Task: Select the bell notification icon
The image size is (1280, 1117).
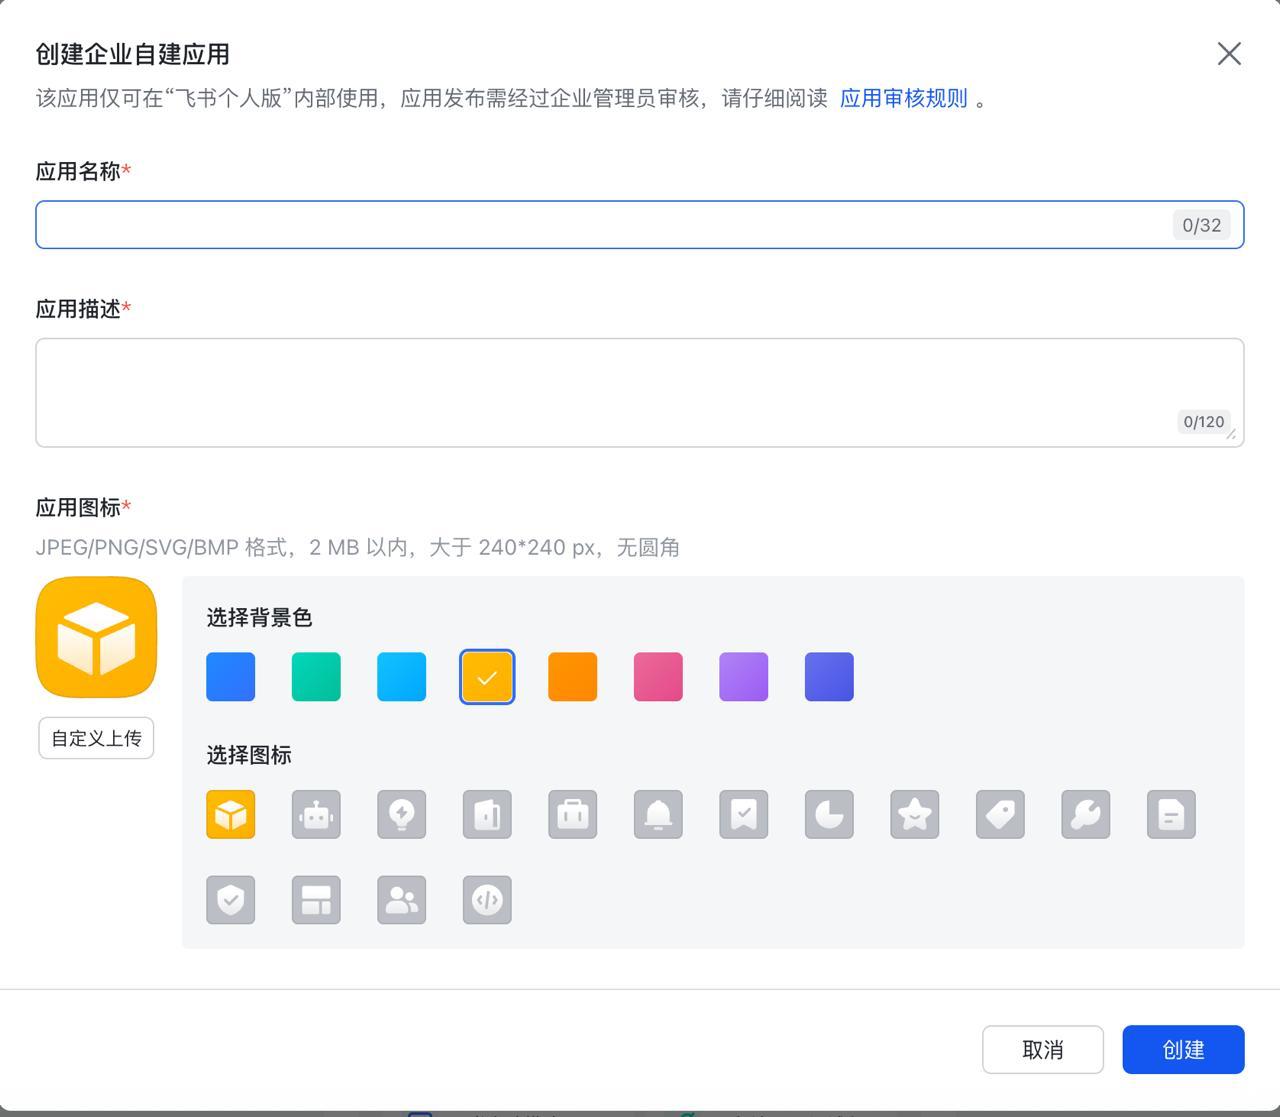Action: pyautogui.click(x=657, y=815)
